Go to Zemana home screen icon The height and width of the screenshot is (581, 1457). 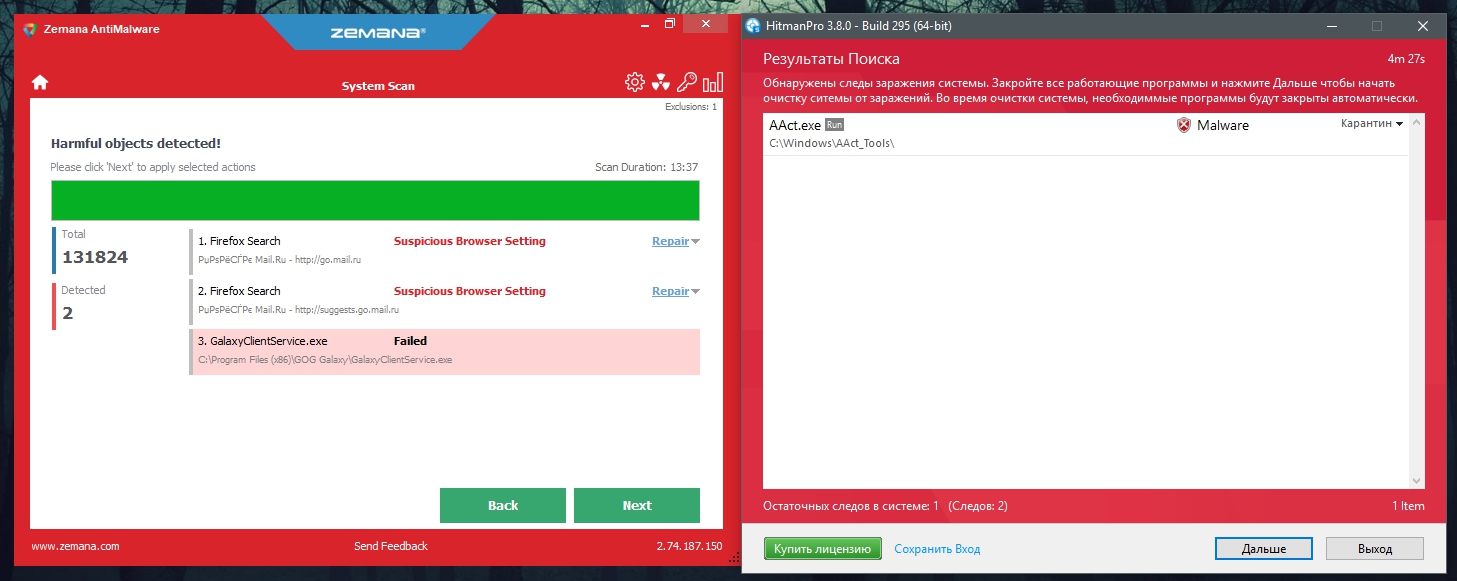click(x=40, y=83)
